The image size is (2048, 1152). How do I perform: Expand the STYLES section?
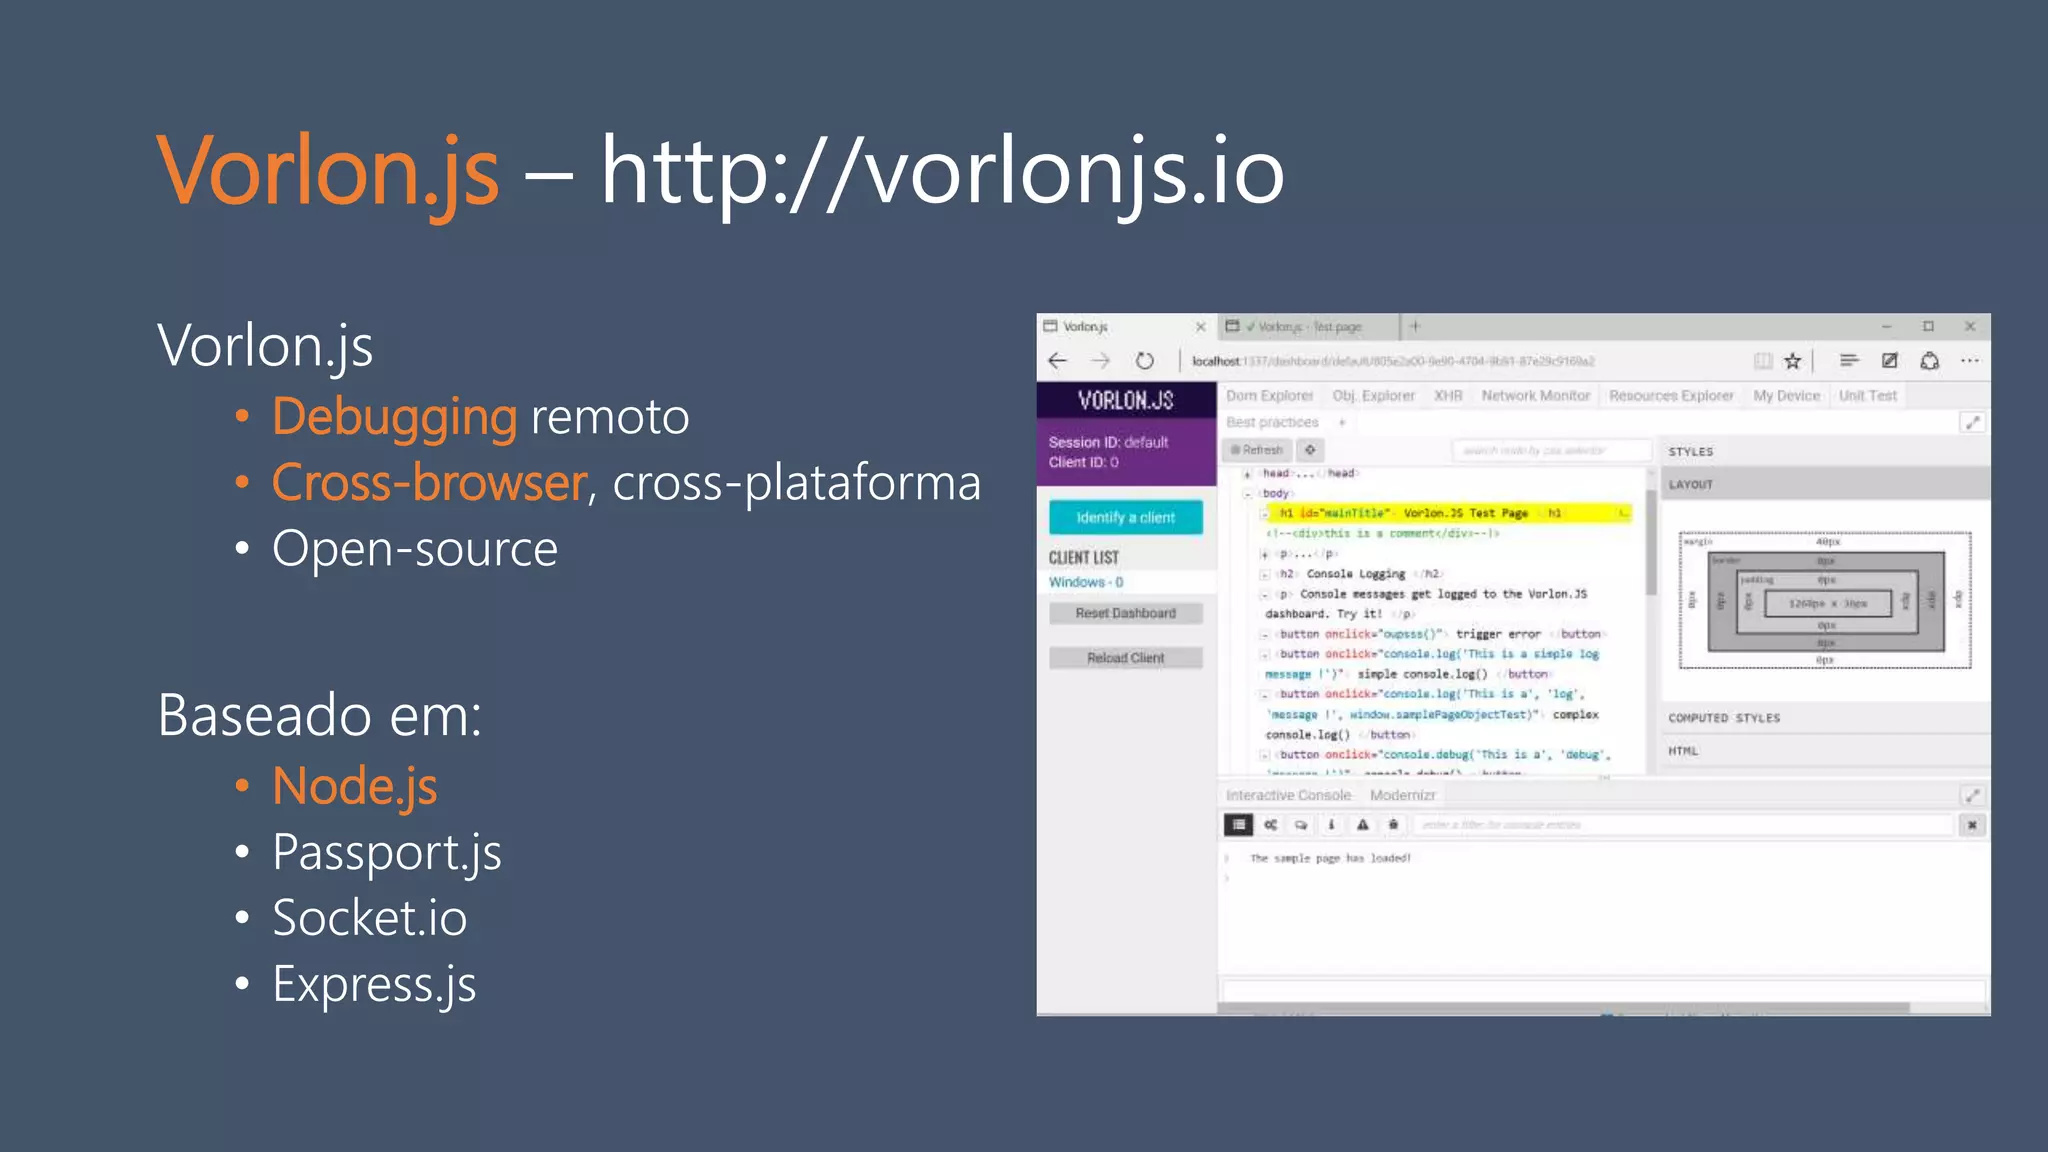[x=1824, y=452]
